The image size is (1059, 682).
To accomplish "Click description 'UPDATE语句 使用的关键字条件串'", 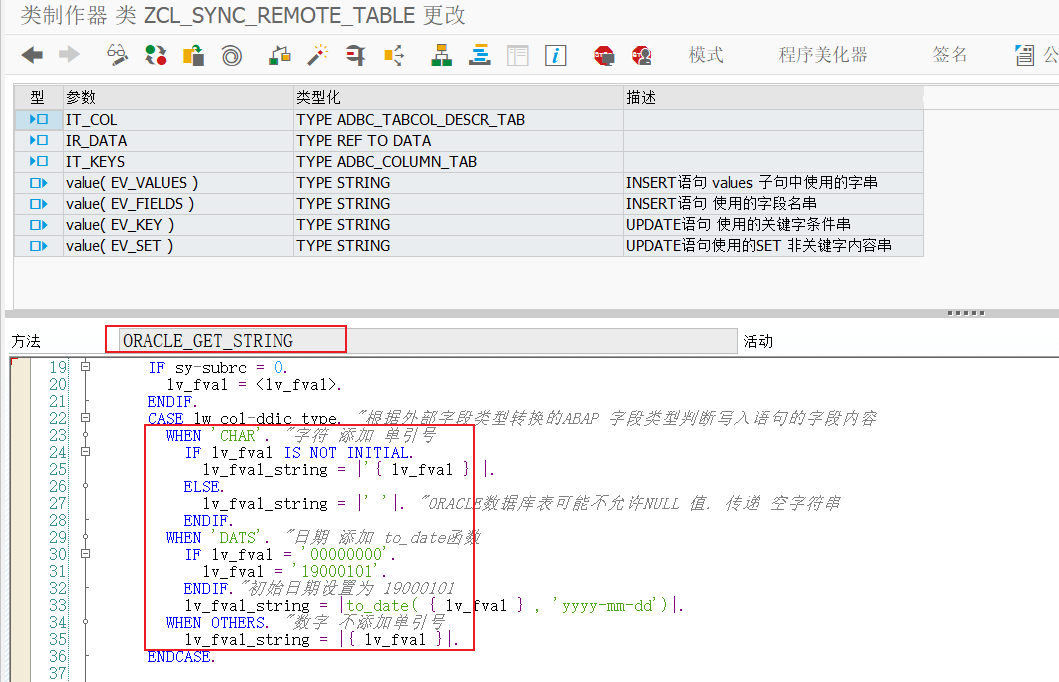I will pyautogui.click(x=738, y=224).
